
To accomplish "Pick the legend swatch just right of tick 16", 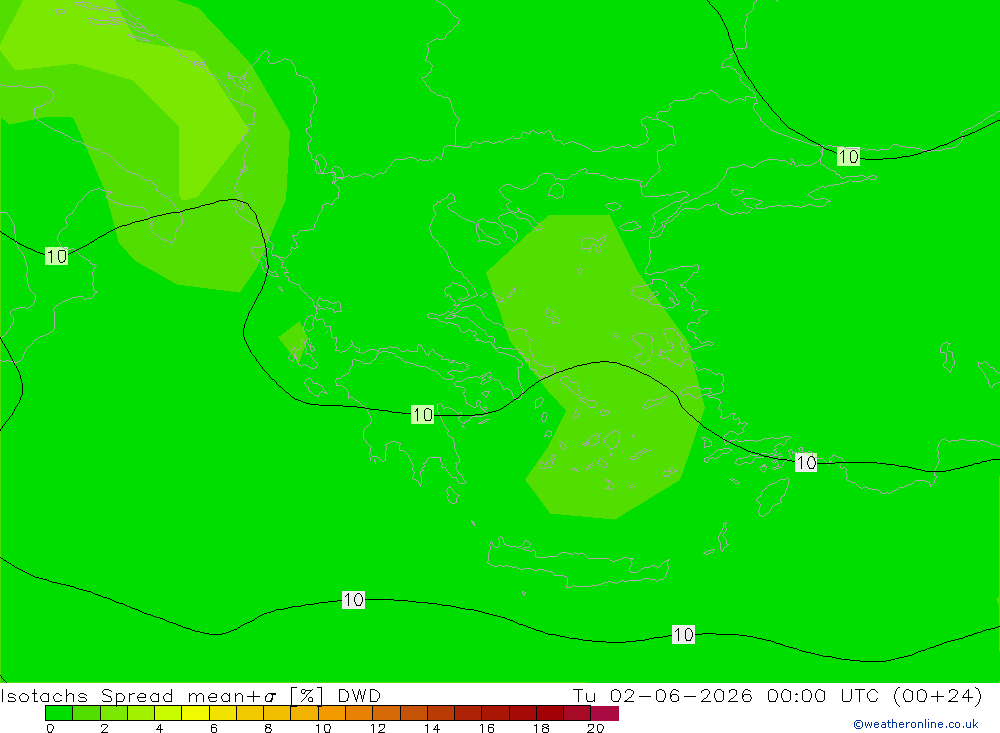I will [x=496, y=713].
